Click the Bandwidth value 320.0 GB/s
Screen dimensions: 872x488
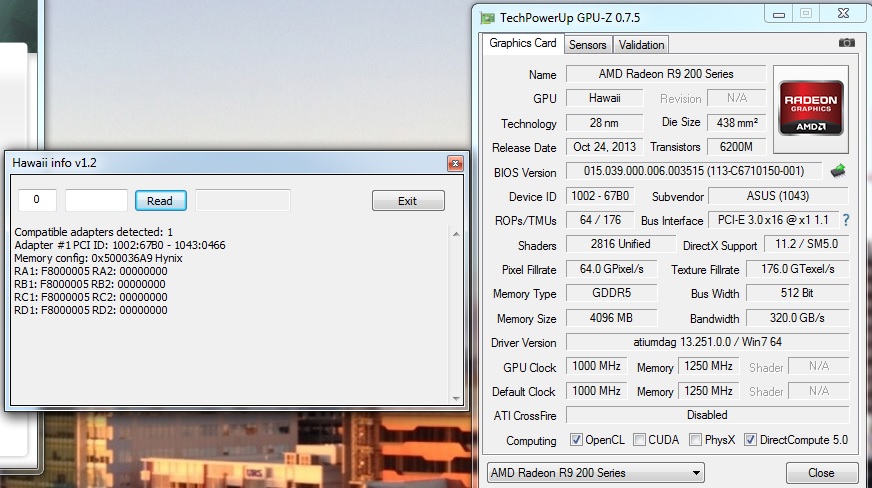[x=797, y=318]
